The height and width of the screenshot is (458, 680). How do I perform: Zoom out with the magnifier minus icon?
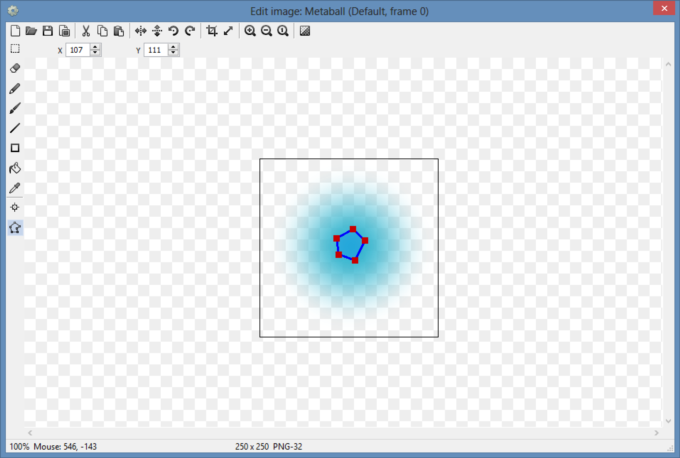[x=266, y=31]
